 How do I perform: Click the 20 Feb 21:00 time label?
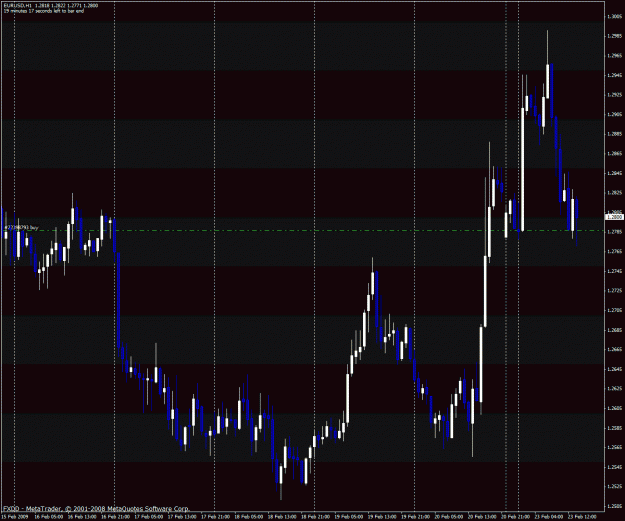[515, 517]
